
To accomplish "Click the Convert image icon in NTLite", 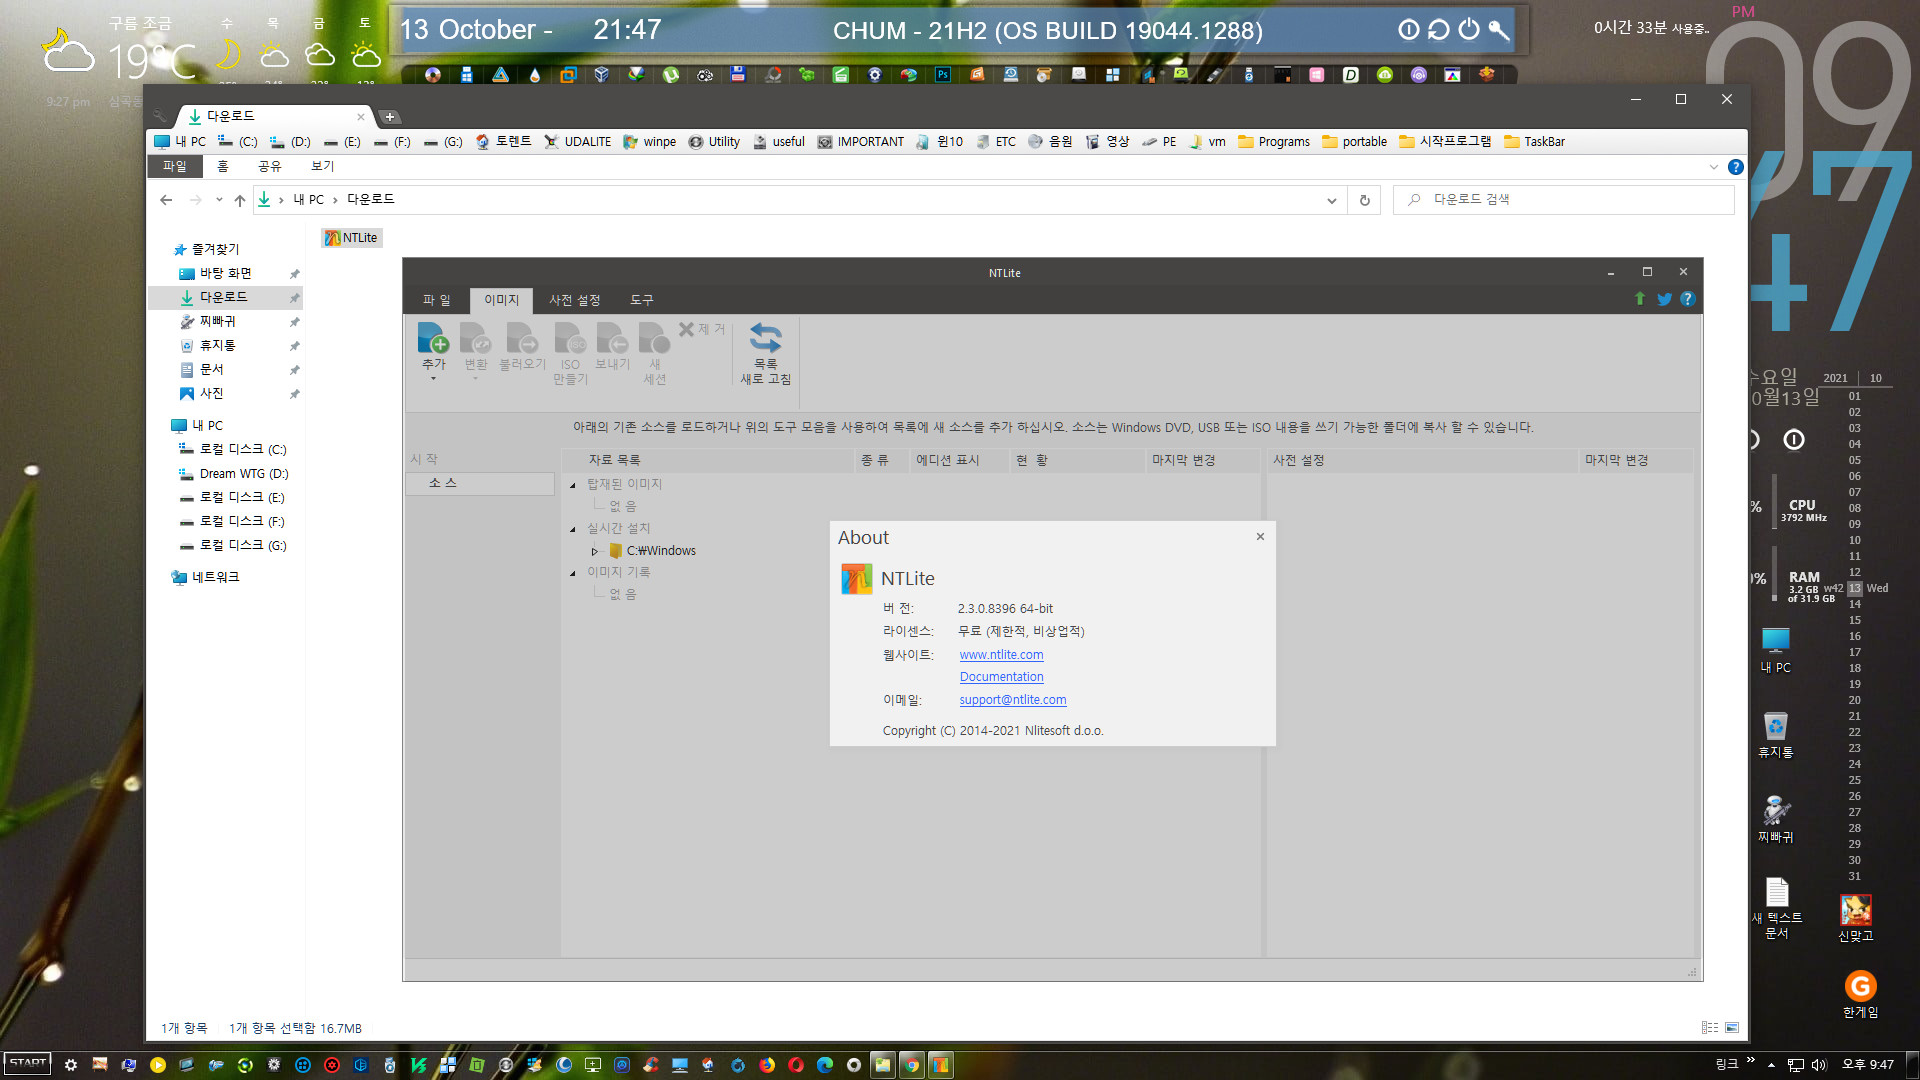I will pyautogui.click(x=475, y=338).
